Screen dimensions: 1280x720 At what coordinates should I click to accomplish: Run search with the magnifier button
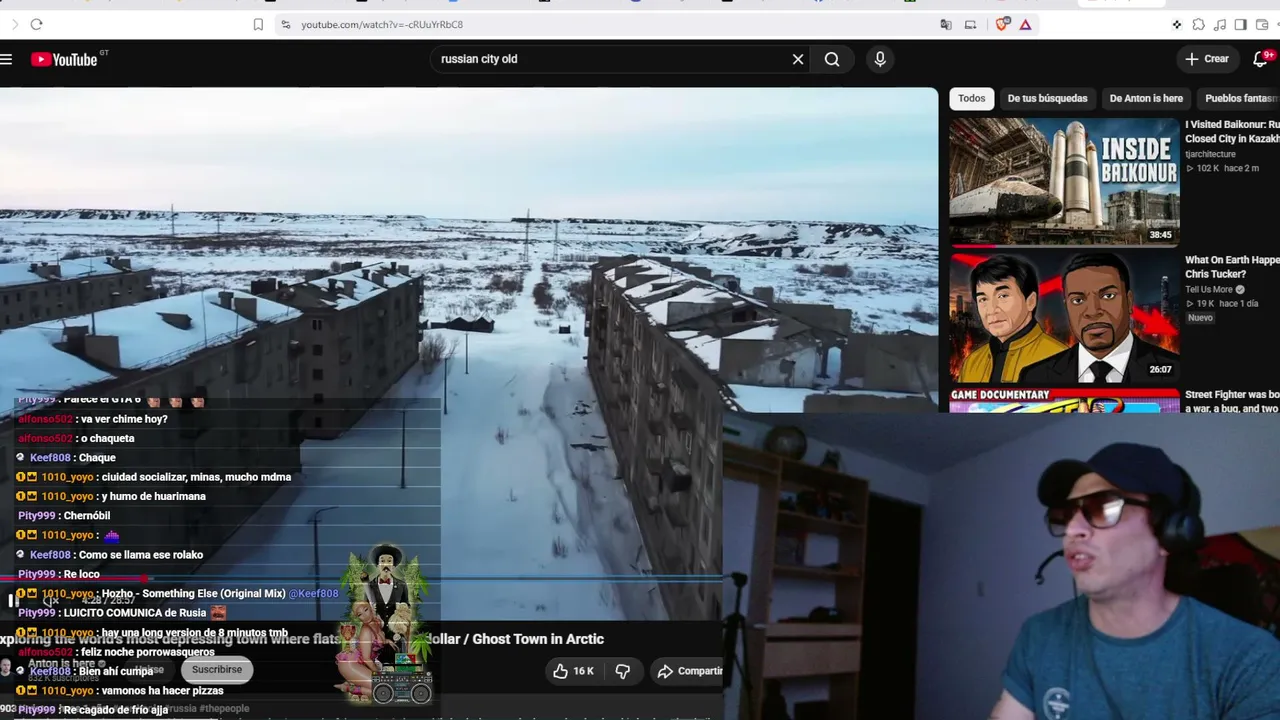[x=832, y=59]
